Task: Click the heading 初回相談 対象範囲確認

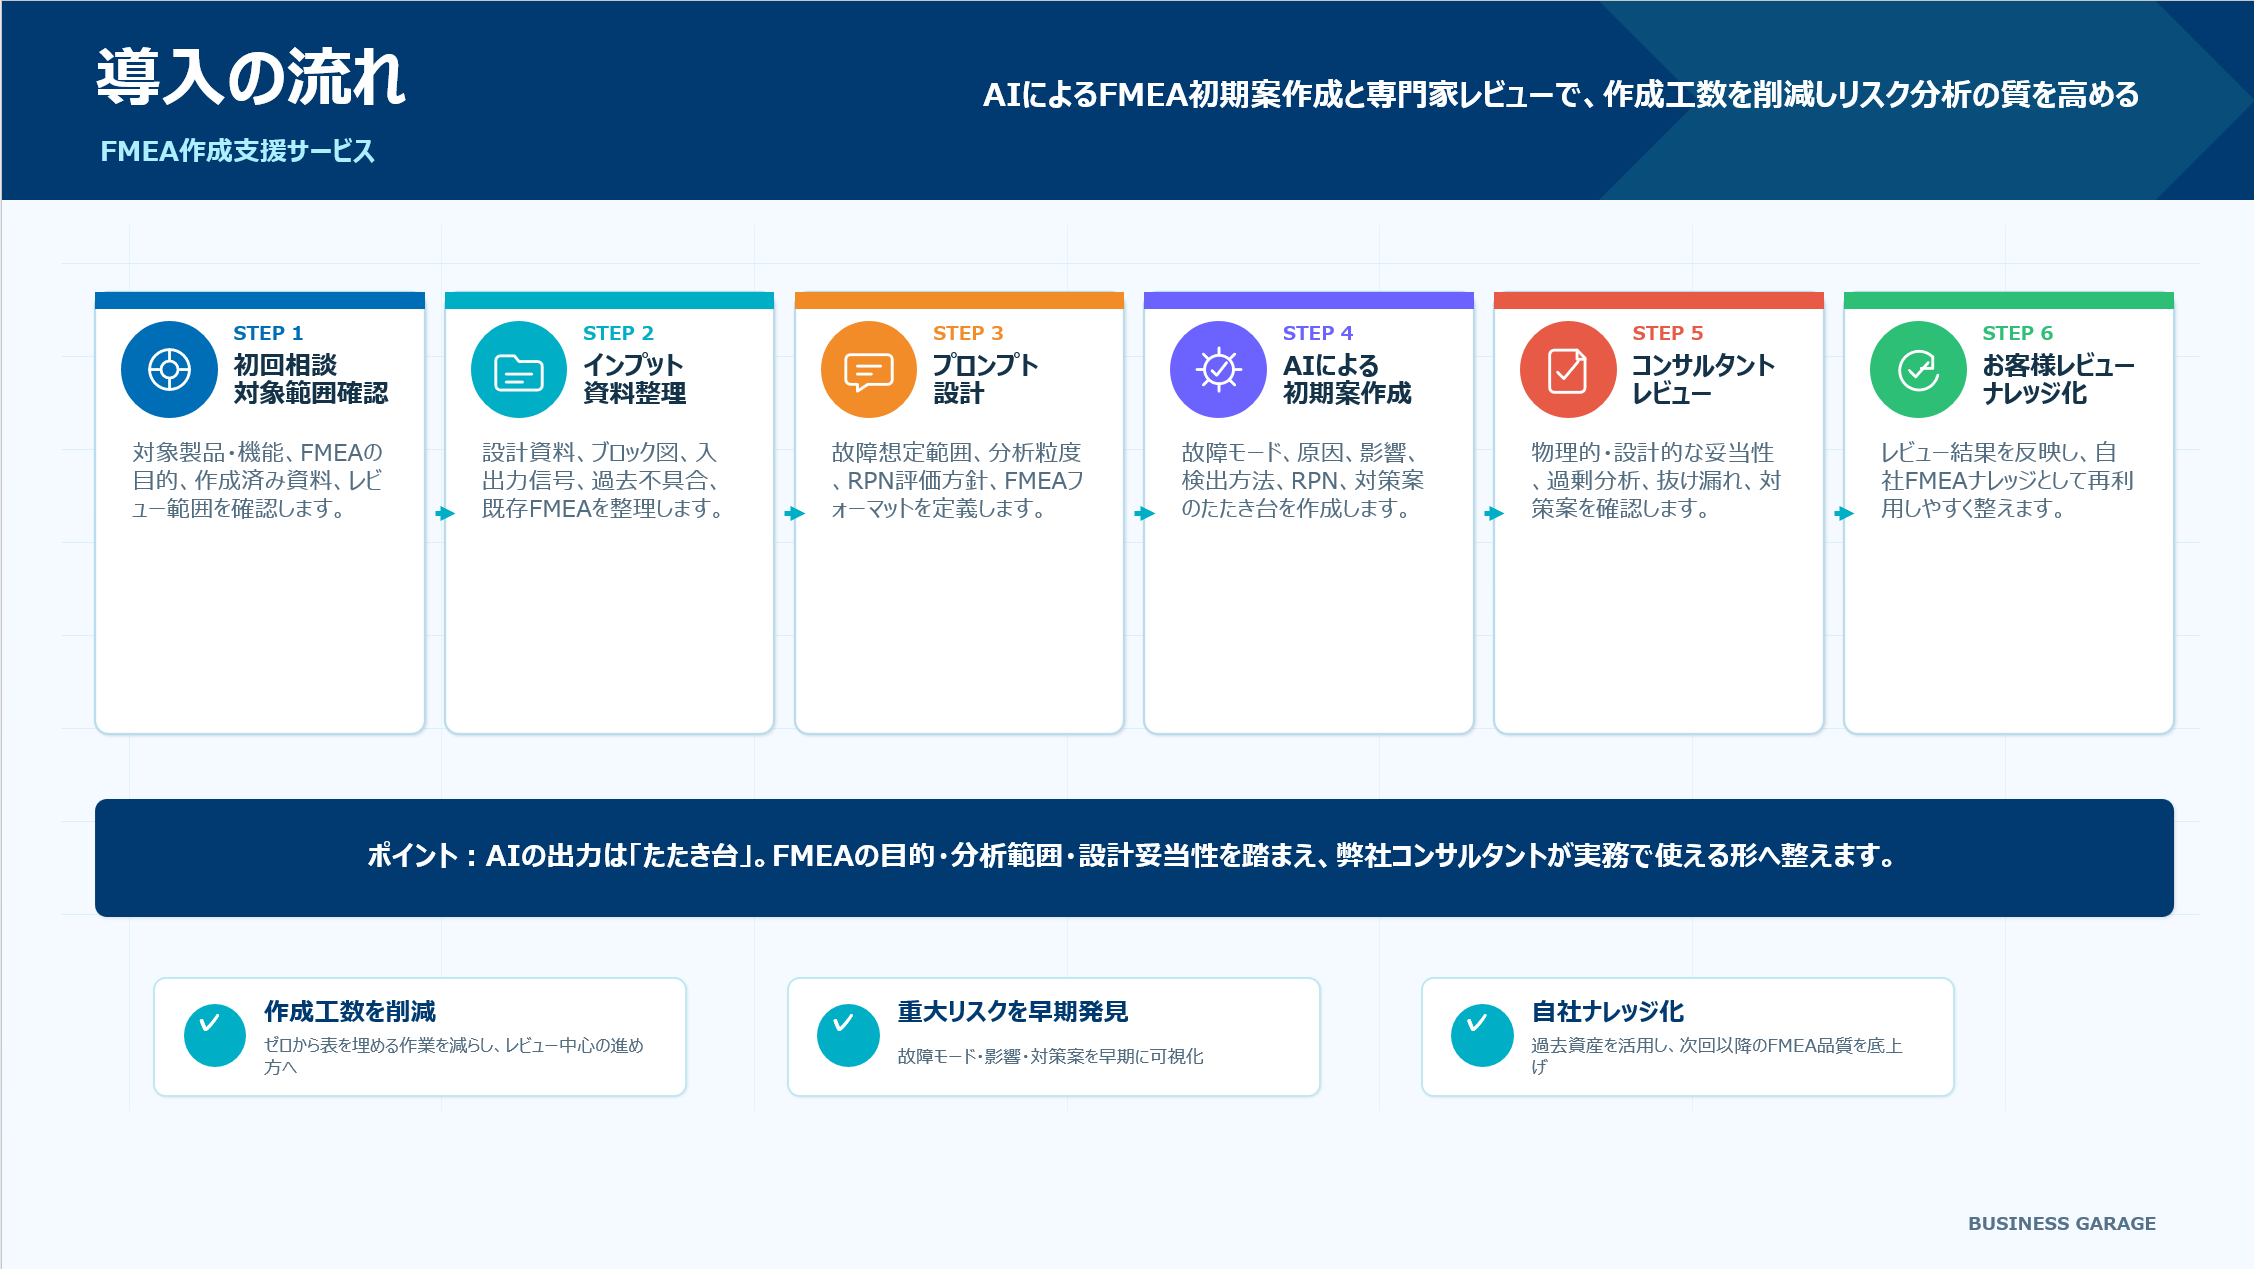Action: click(x=311, y=379)
